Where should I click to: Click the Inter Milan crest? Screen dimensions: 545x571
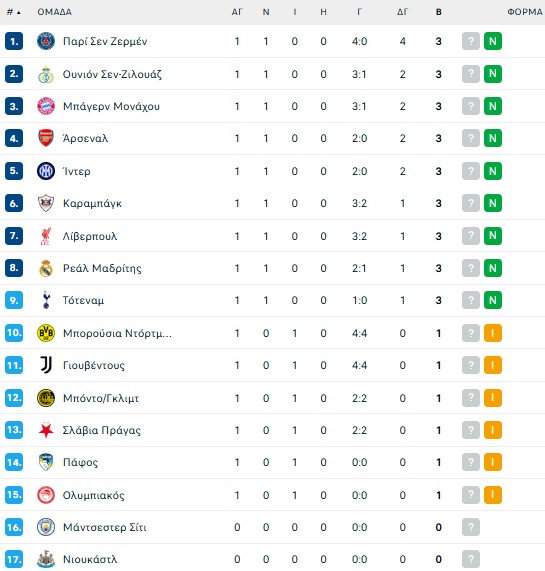pos(46,171)
